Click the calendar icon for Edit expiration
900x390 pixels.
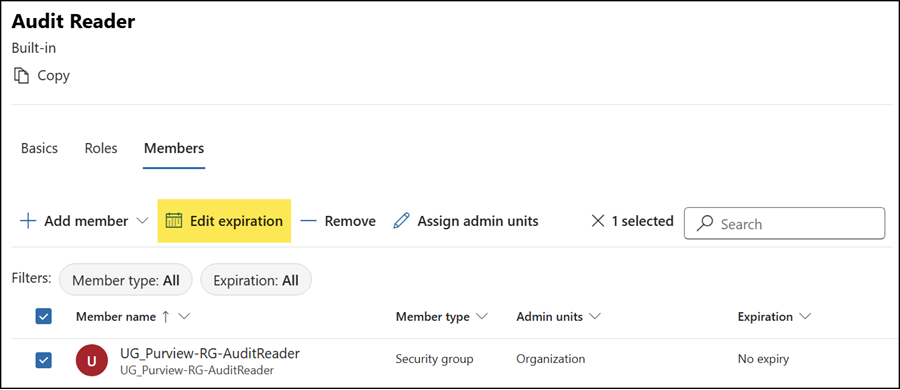point(174,221)
